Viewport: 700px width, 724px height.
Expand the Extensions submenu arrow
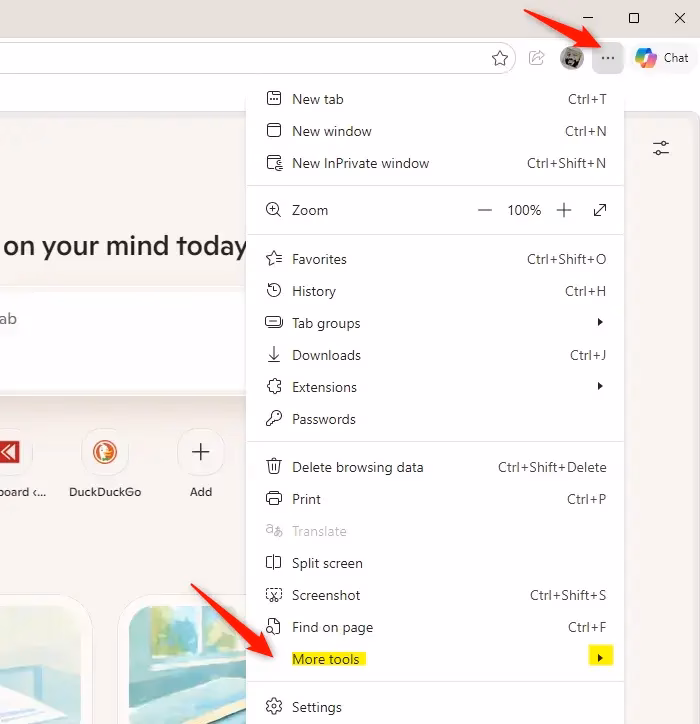pyautogui.click(x=600, y=386)
